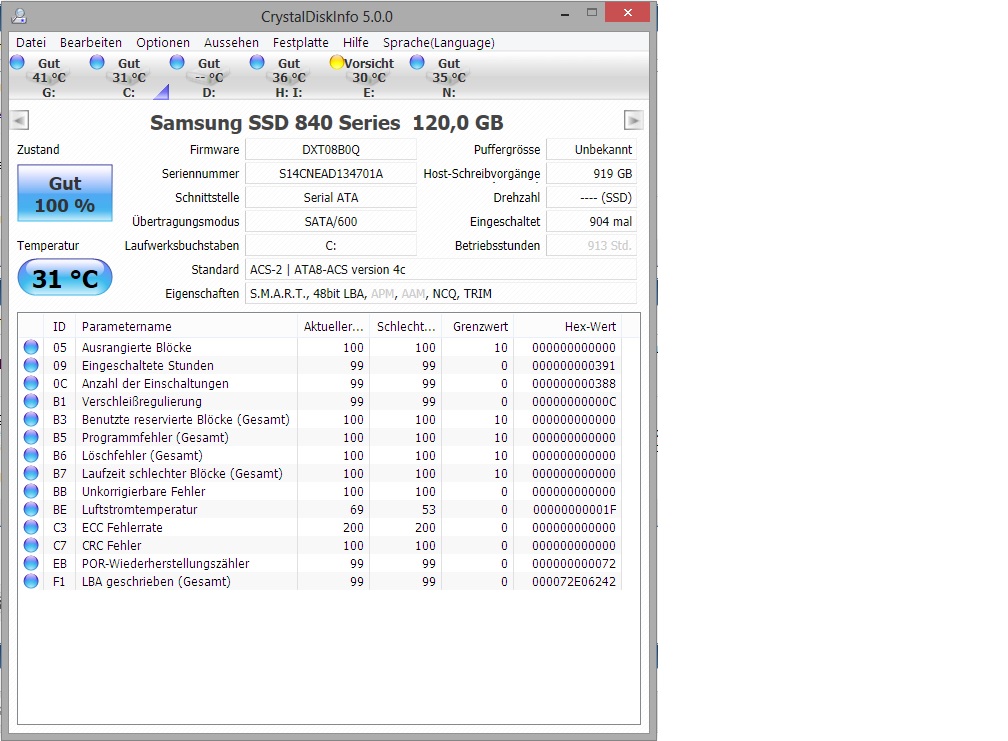Screen dimensions: 1008x741
Task: Select 'LBA geschrieben (Gesamt)' parameter text
Action: (156, 581)
